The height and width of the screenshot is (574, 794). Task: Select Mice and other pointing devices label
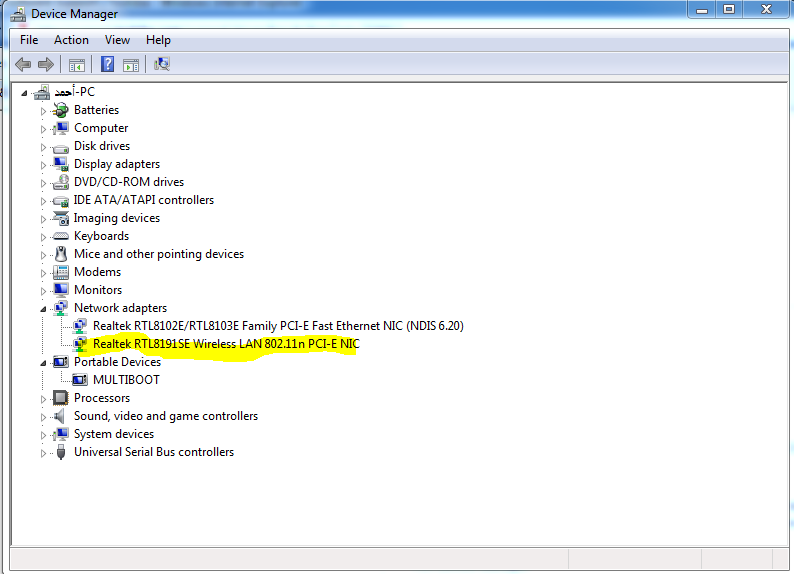pos(159,254)
